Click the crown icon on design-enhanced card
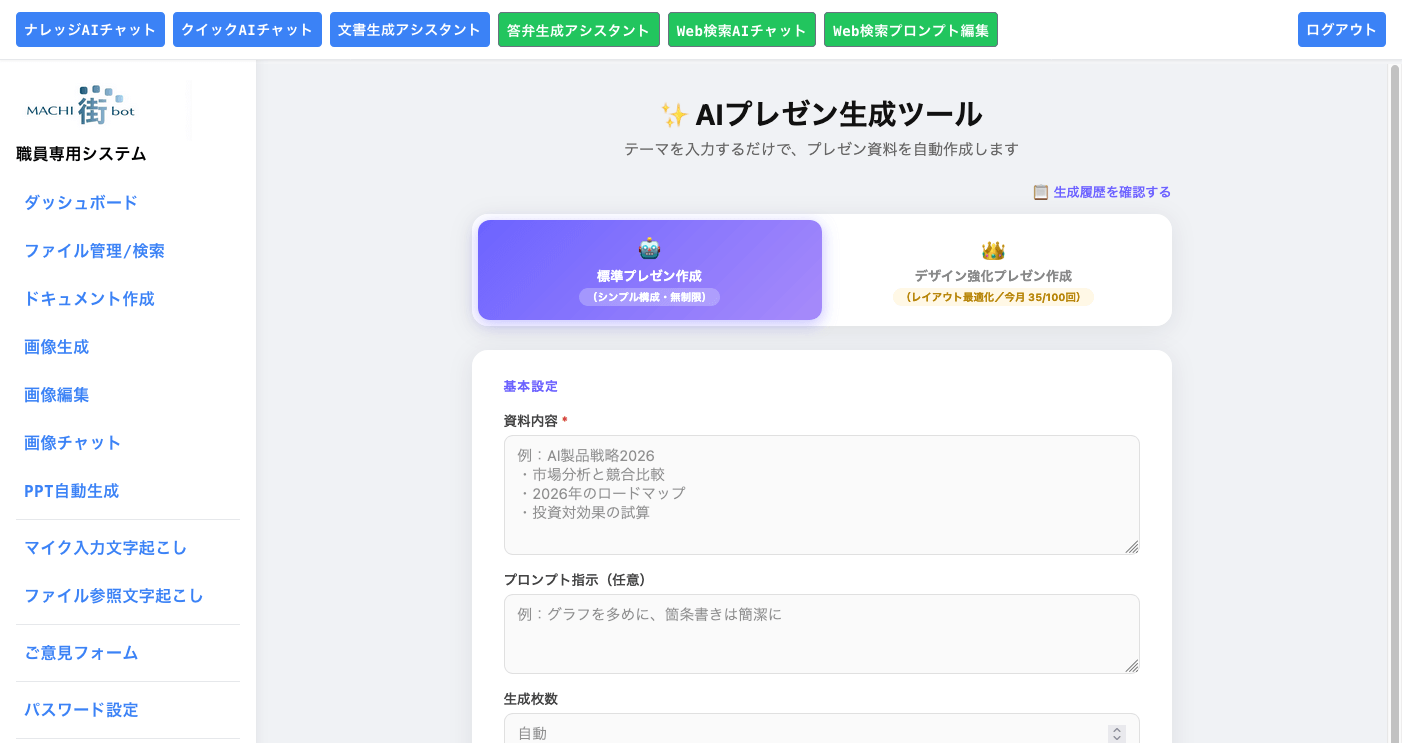The width and height of the screenshot is (1402, 743). click(x=993, y=250)
